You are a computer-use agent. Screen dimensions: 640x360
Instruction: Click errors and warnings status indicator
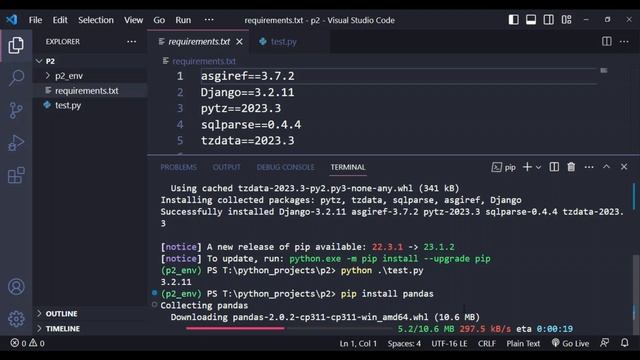click(x=27, y=343)
